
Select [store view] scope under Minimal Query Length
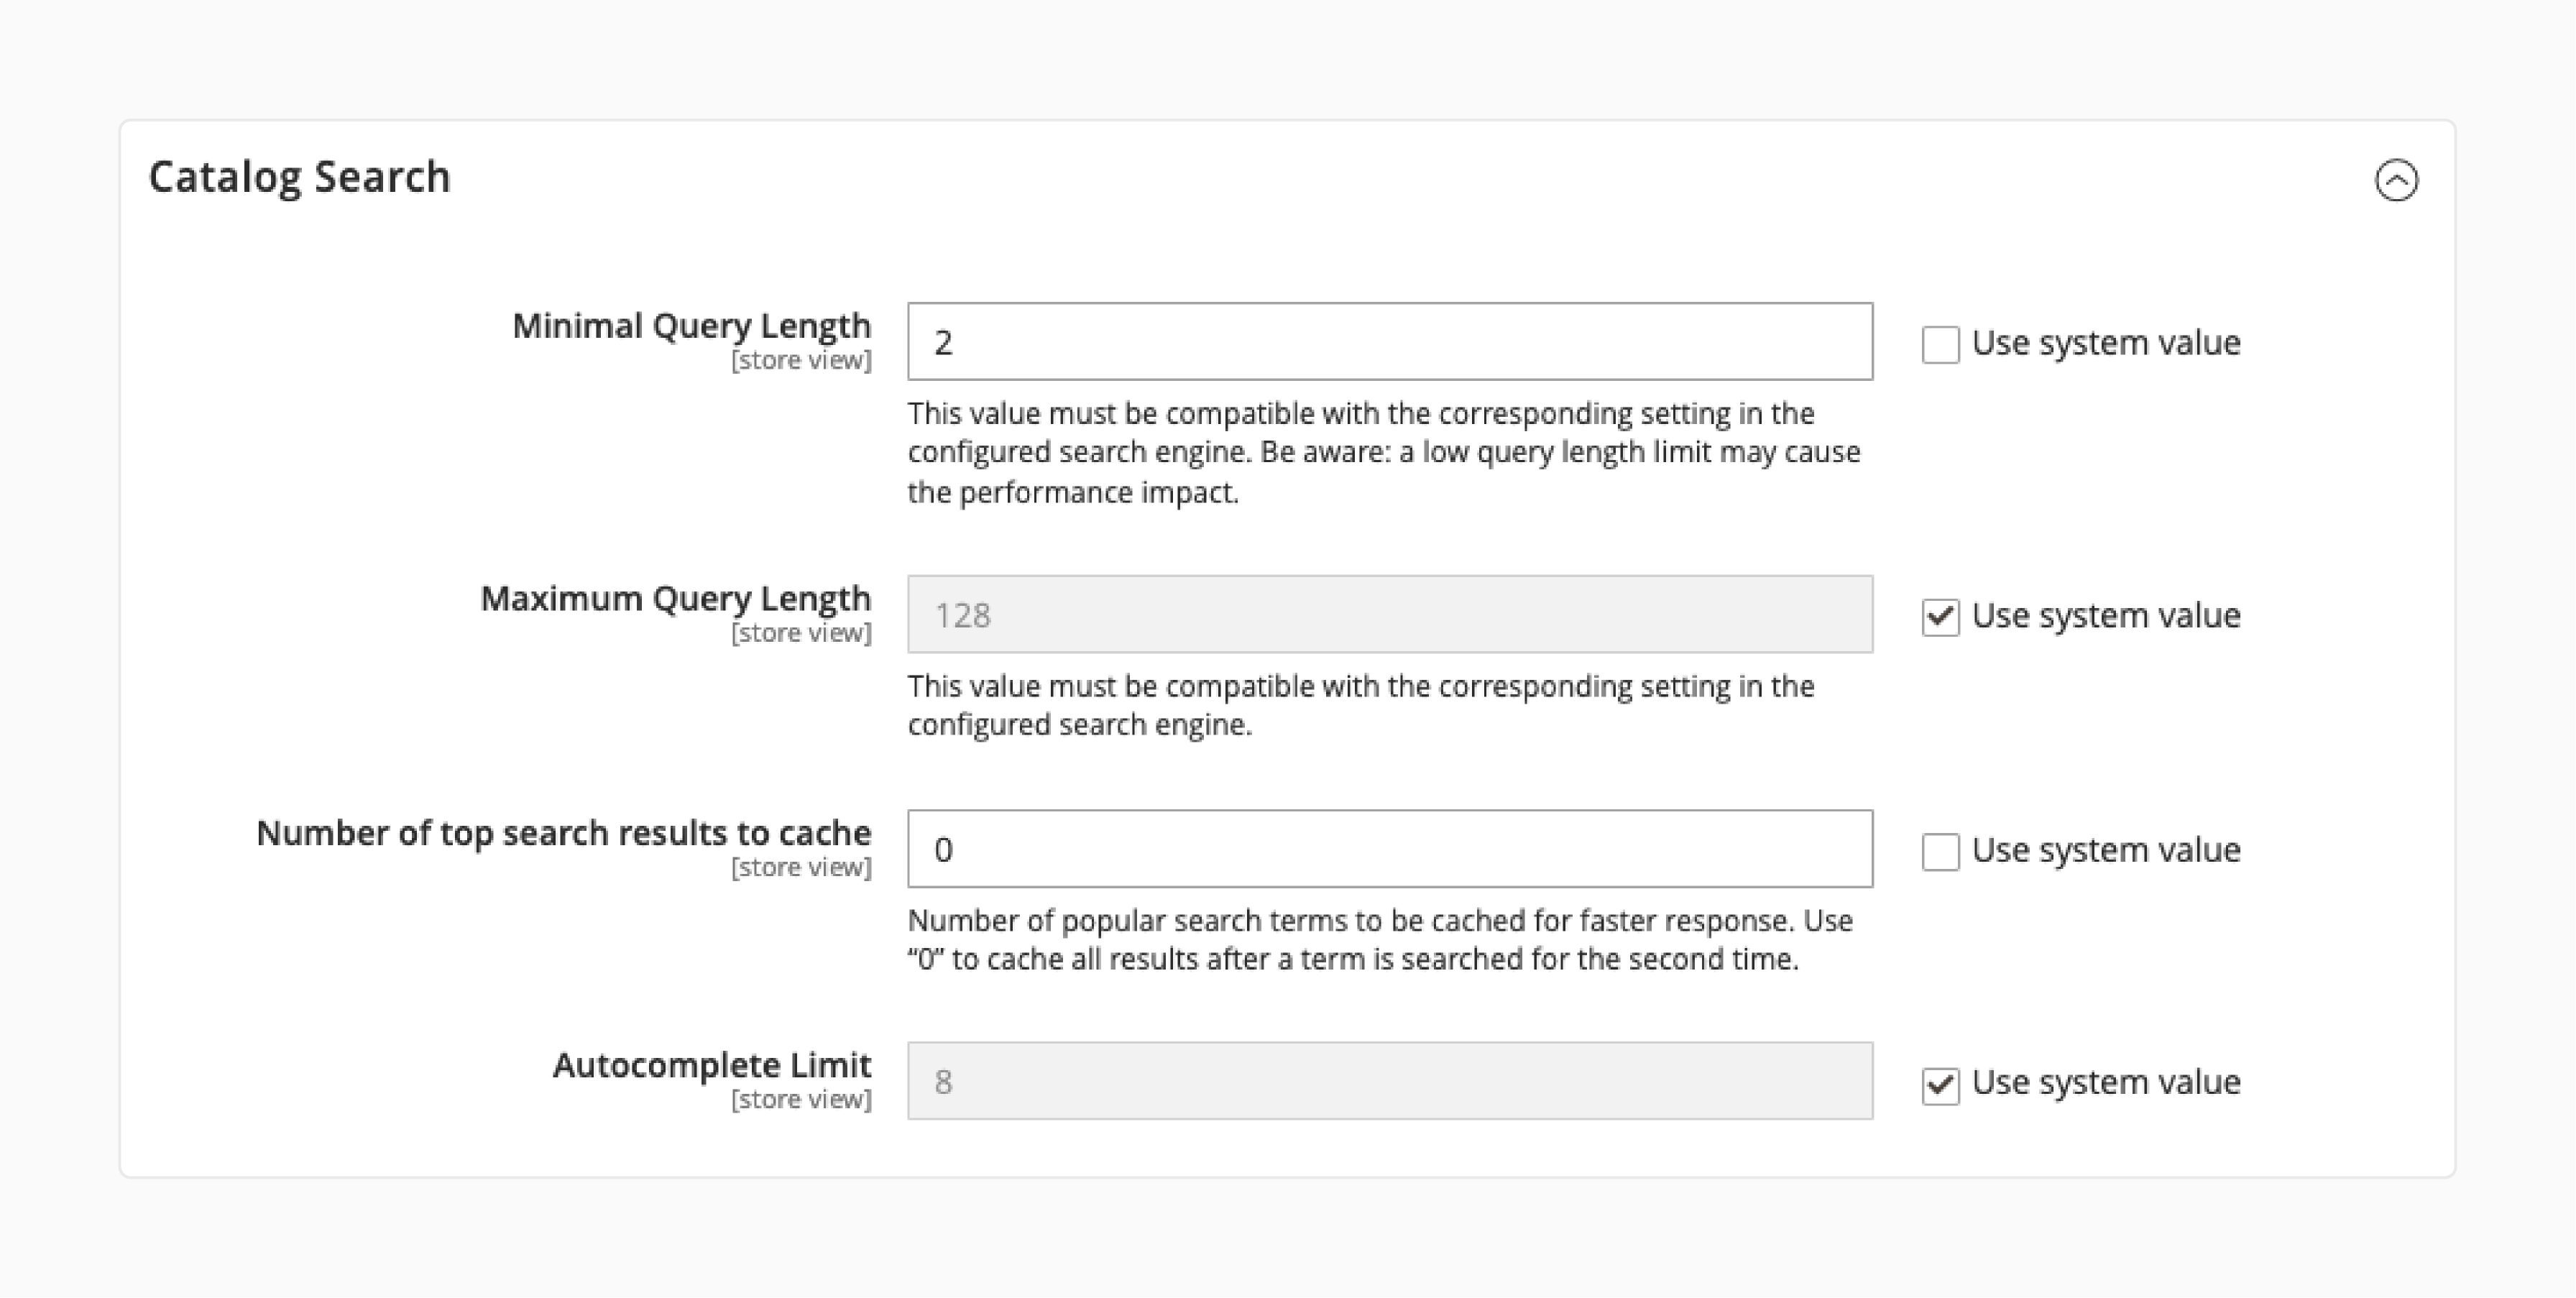pyautogui.click(x=801, y=361)
